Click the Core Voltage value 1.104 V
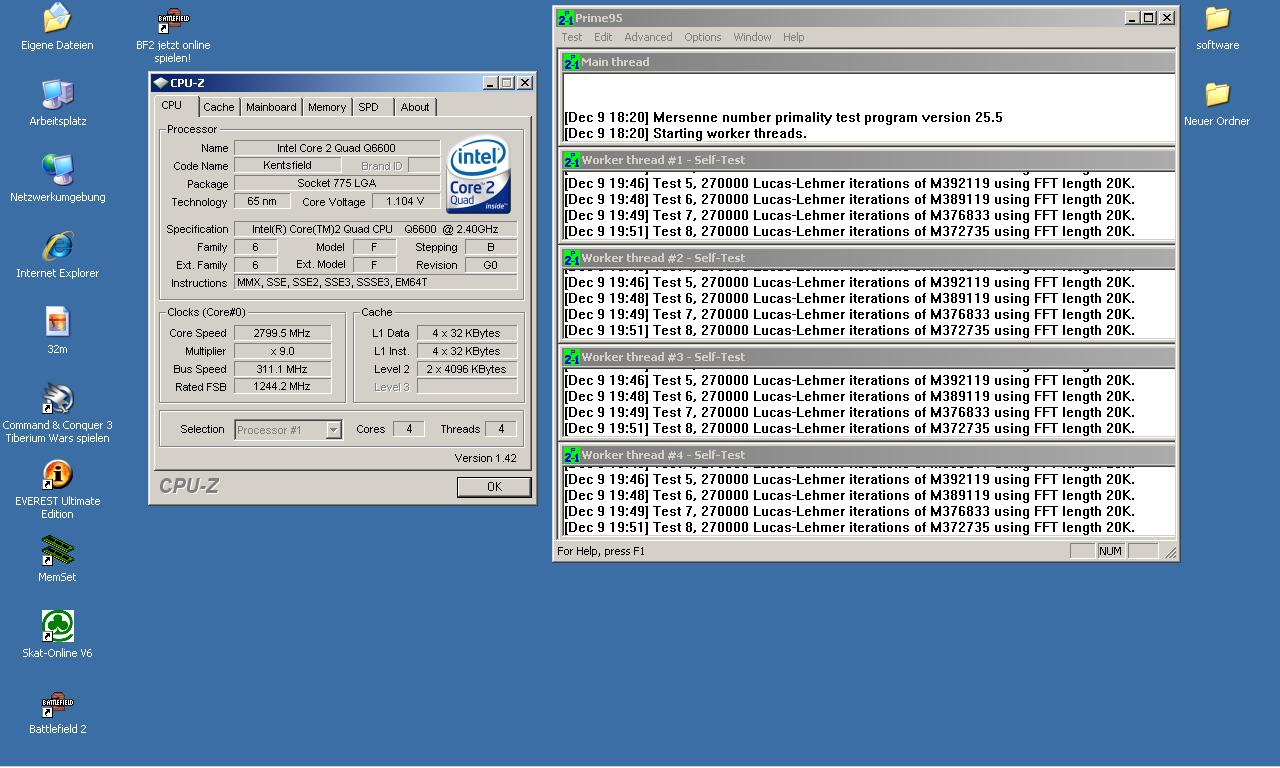The width and height of the screenshot is (1280, 768). pos(405,201)
